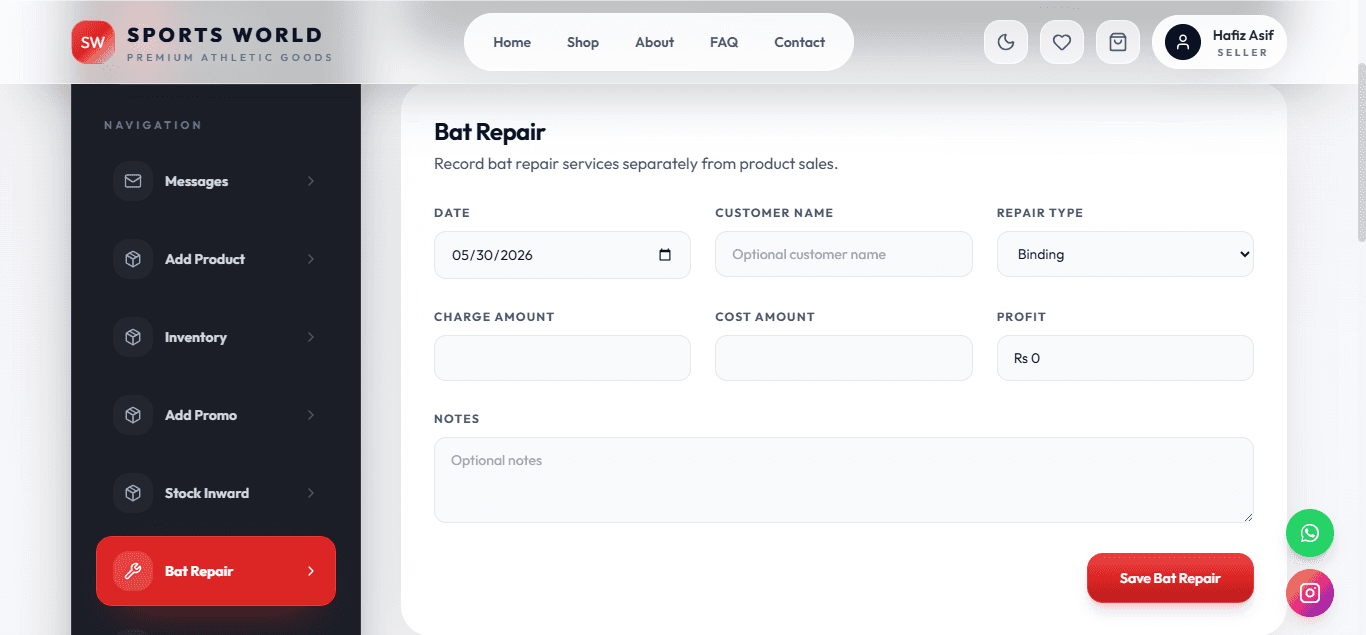Expand Messages chevron arrow

311,181
